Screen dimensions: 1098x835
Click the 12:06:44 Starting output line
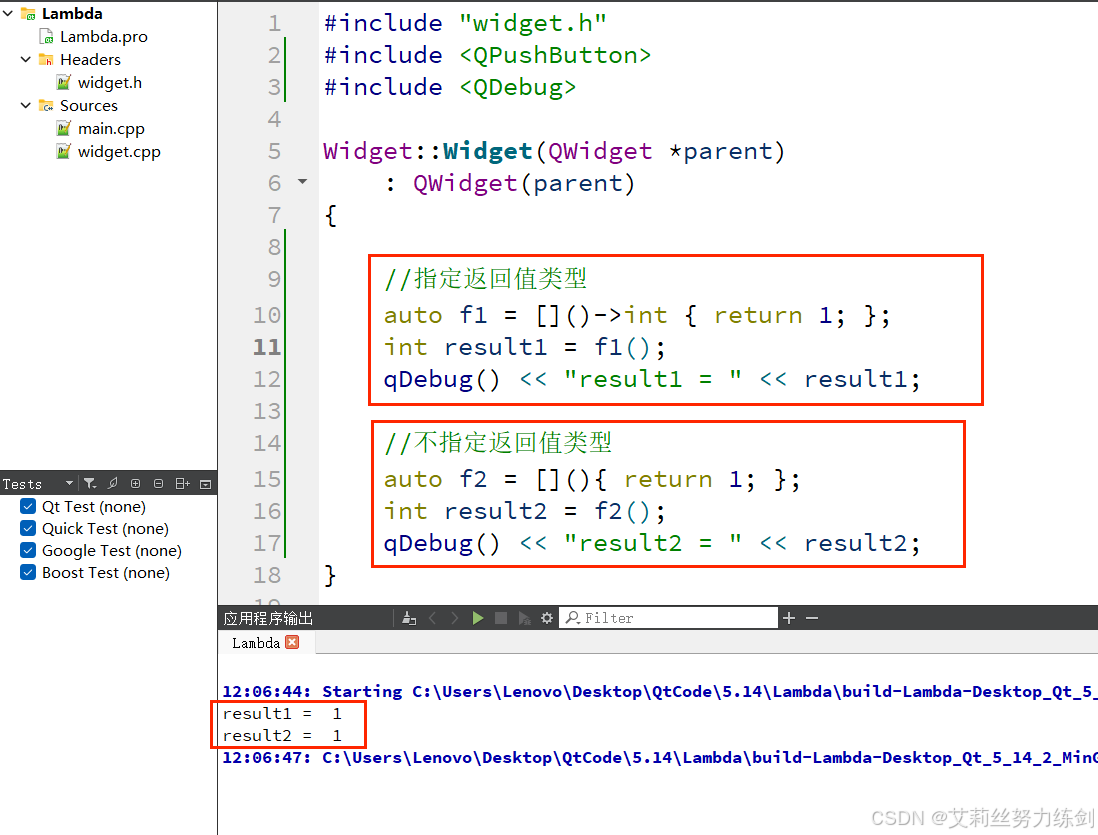pos(658,691)
